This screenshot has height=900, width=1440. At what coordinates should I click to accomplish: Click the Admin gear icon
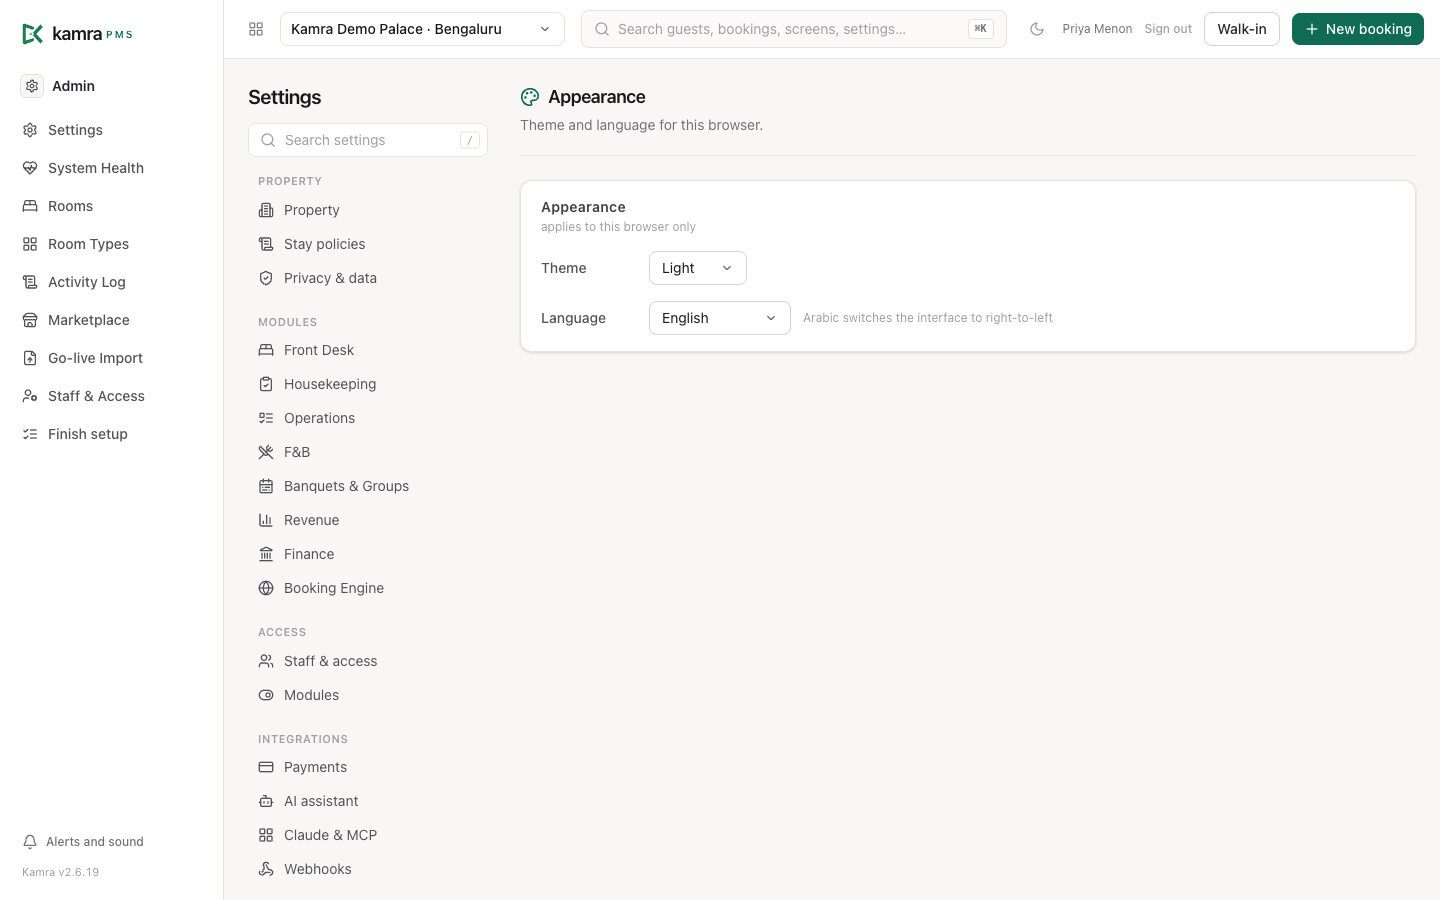[x=32, y=86]
